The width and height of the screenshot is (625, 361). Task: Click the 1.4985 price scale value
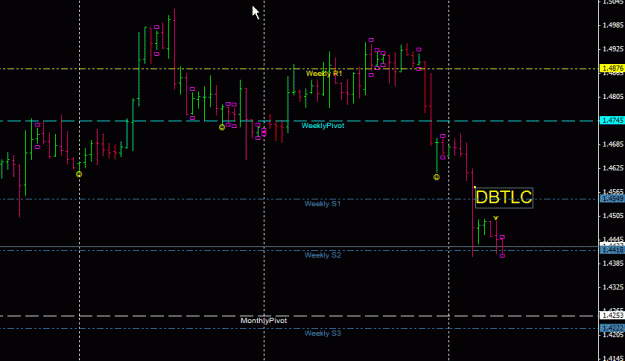[613, 25]
